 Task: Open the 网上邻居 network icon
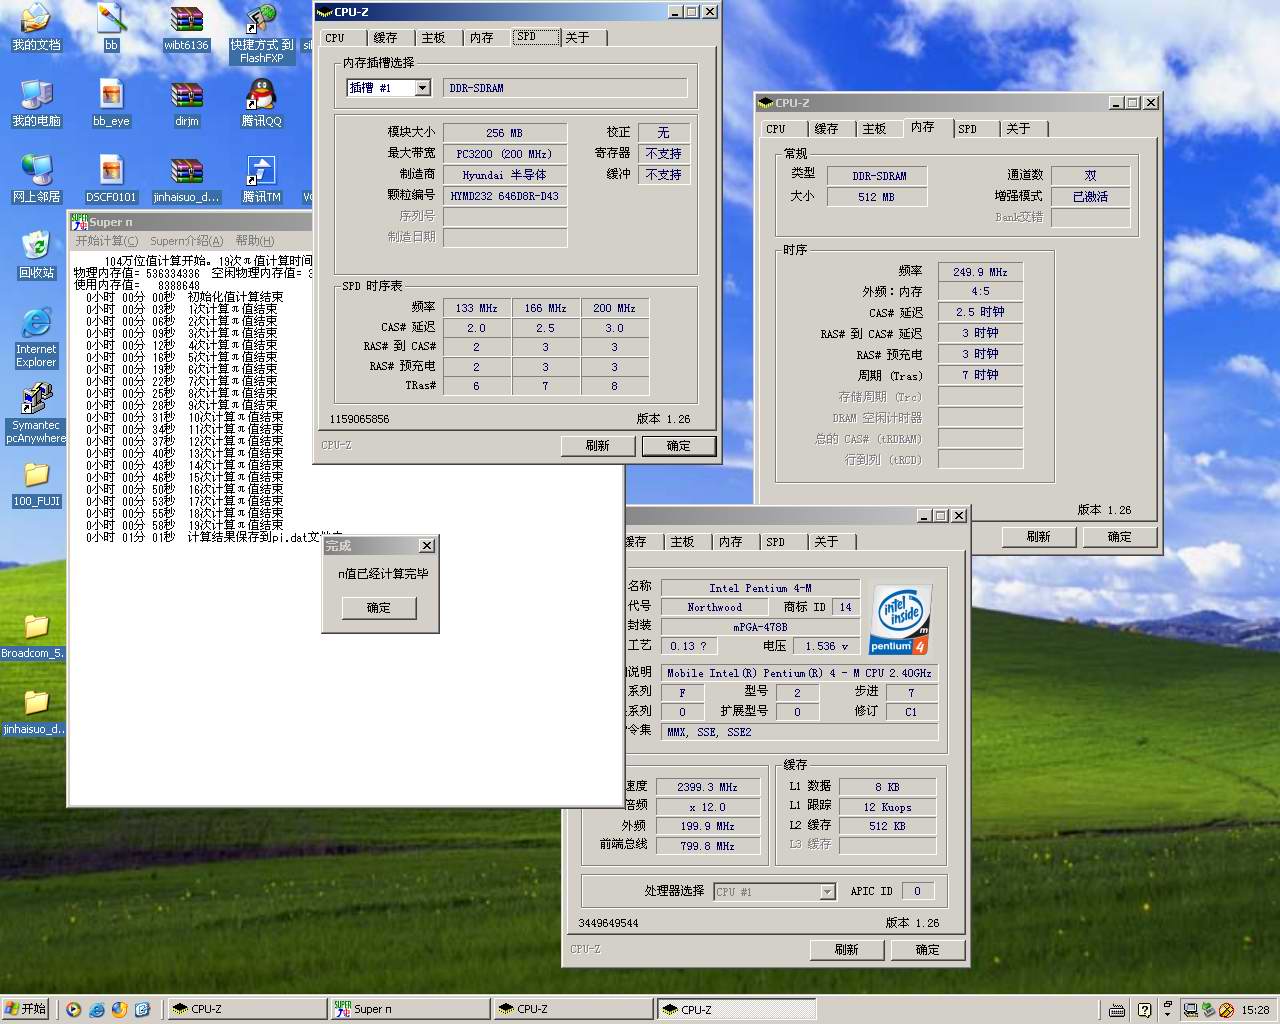point(36,179)
